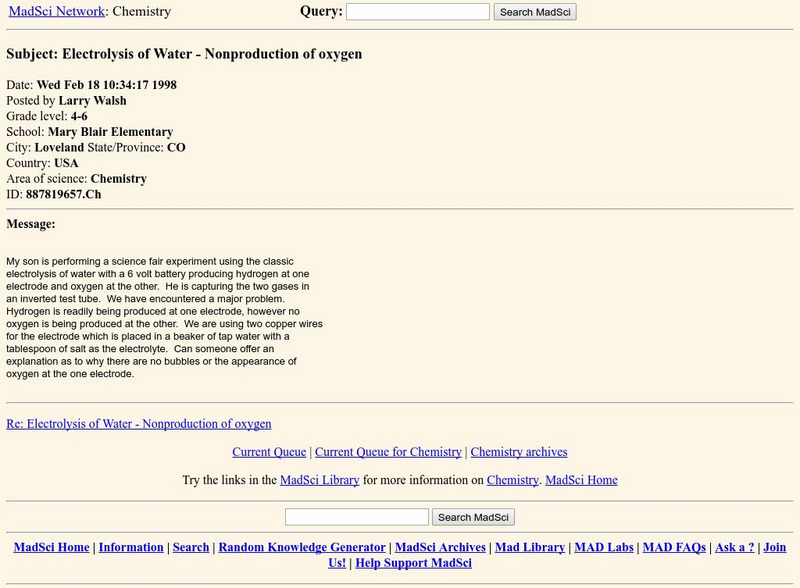Screen dimensions: 800x588
Task: Open the MadSci Archives footer link
Action: tap(440, 547)
